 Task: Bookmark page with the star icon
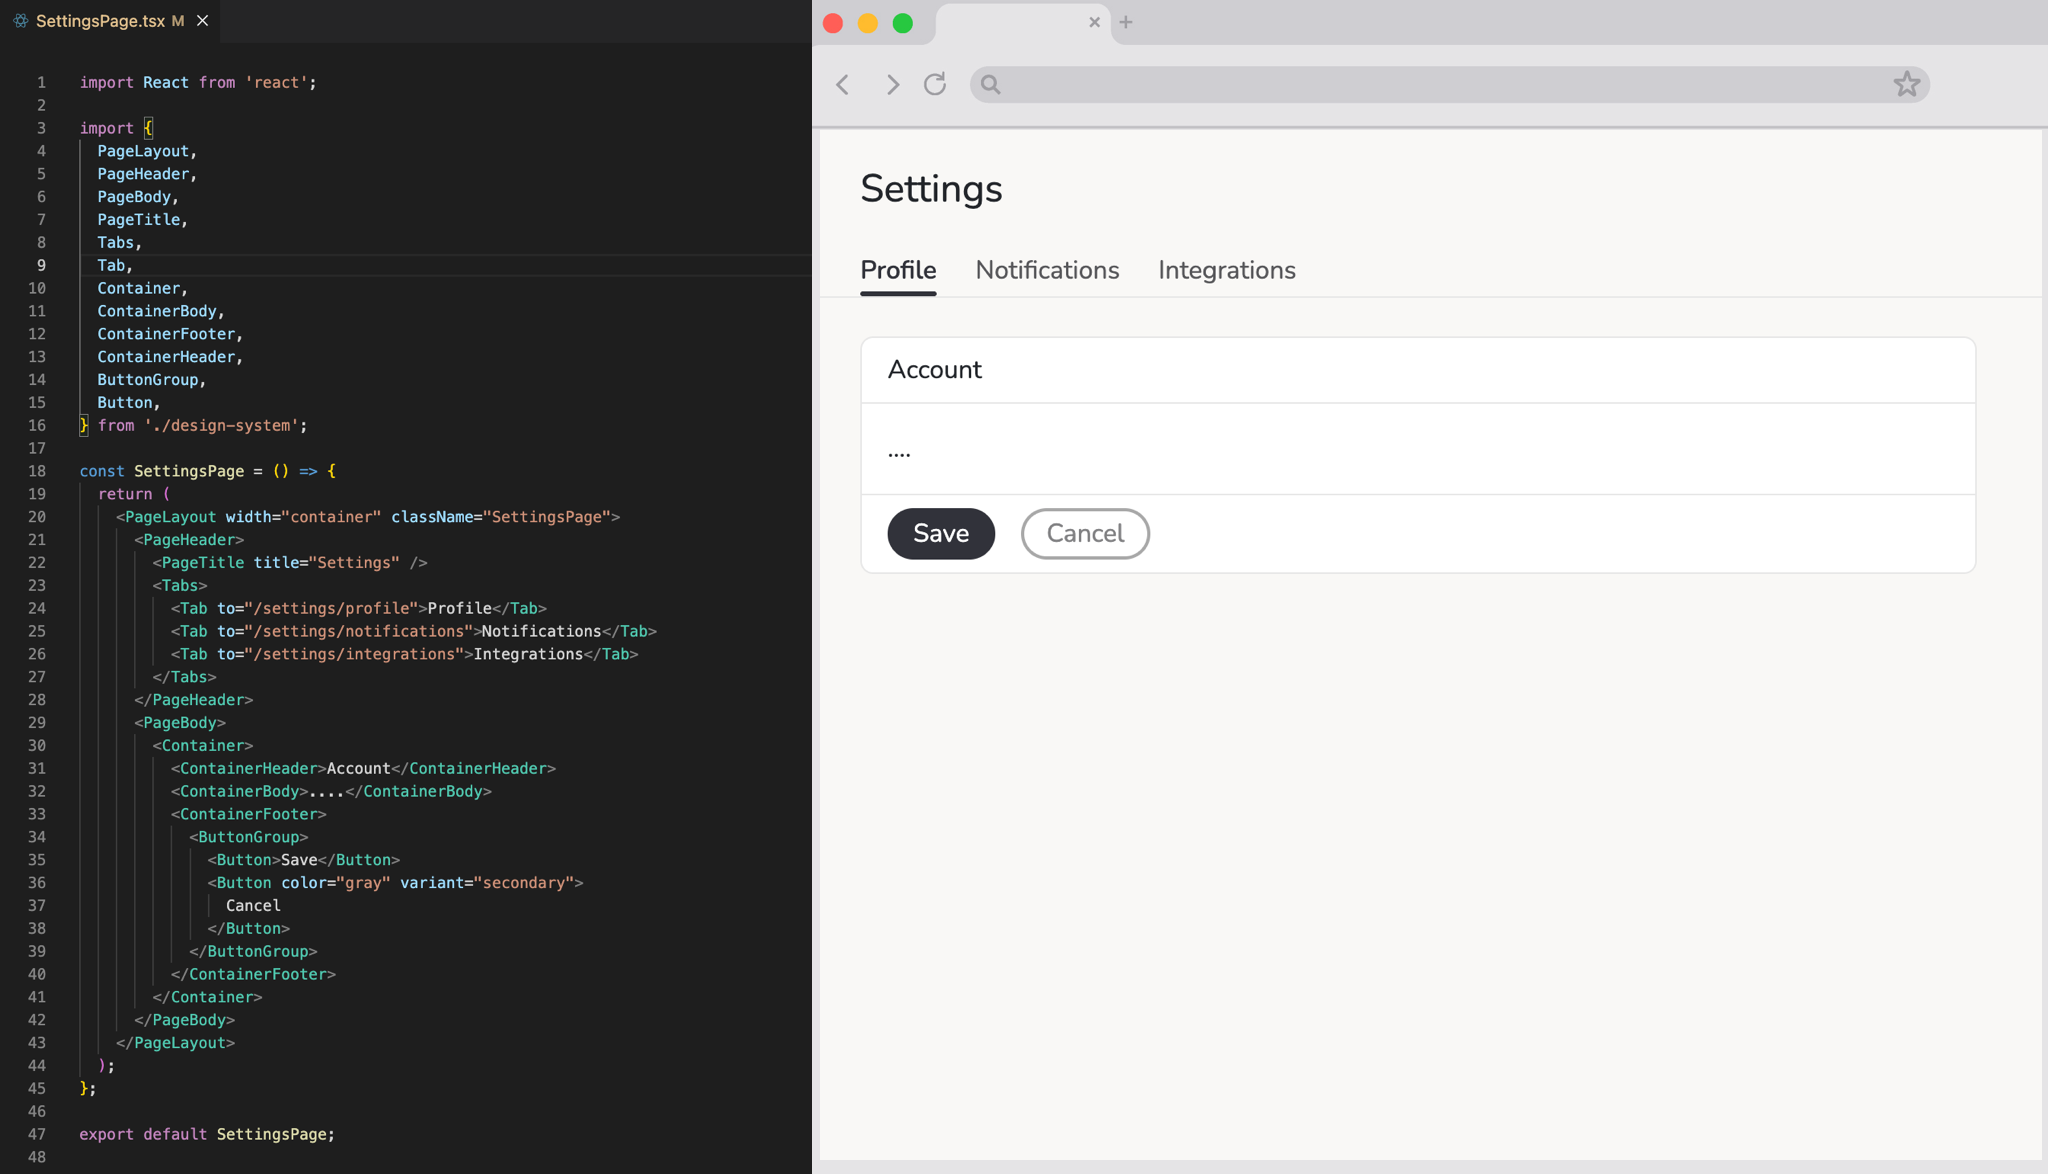pos(1906,84)
